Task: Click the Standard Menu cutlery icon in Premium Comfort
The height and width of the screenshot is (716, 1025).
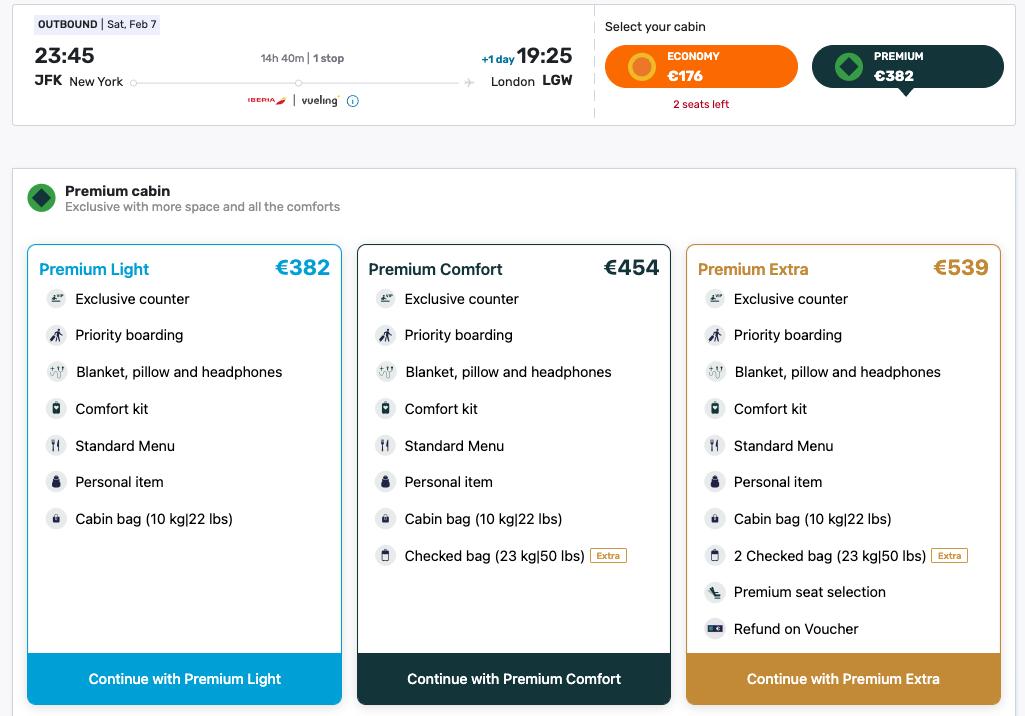Action: tap(385, 445)
